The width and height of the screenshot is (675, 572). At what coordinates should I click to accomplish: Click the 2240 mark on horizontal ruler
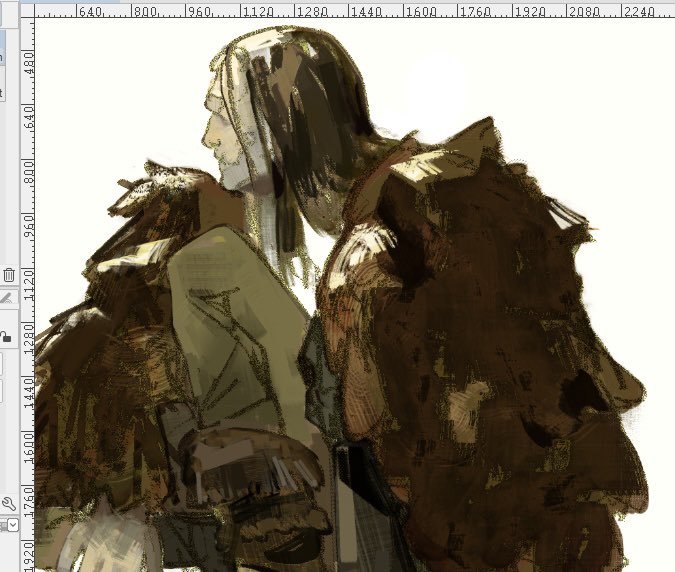(639, 12)
